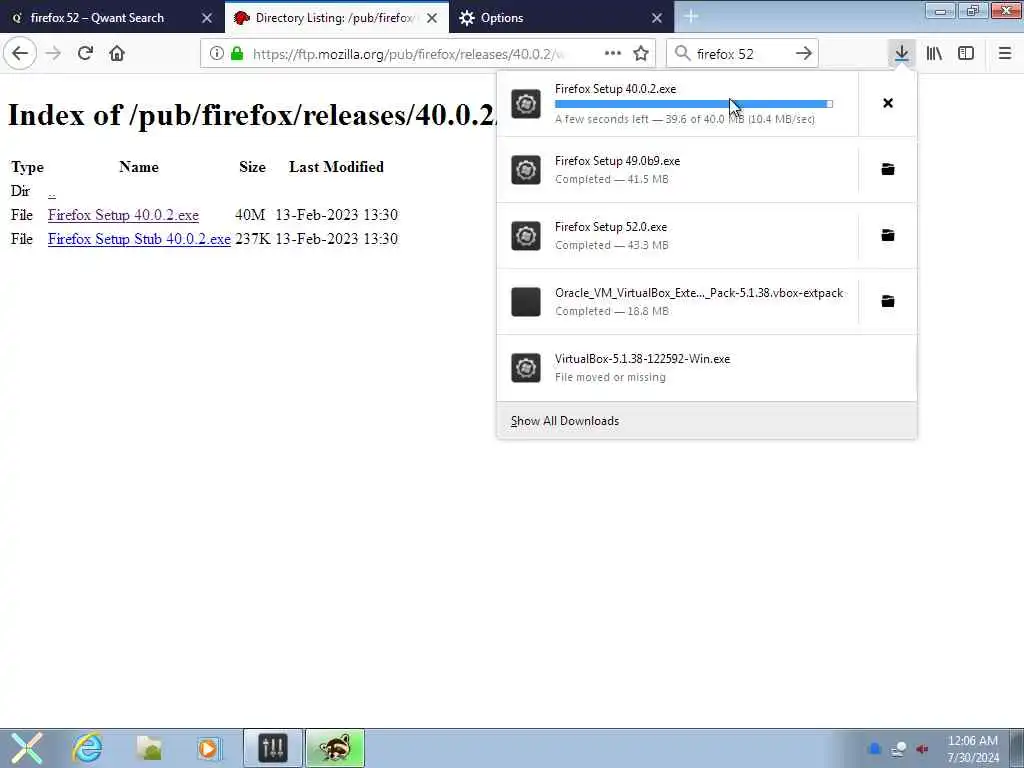Click the forward navigation arrow

click(54, 54)
